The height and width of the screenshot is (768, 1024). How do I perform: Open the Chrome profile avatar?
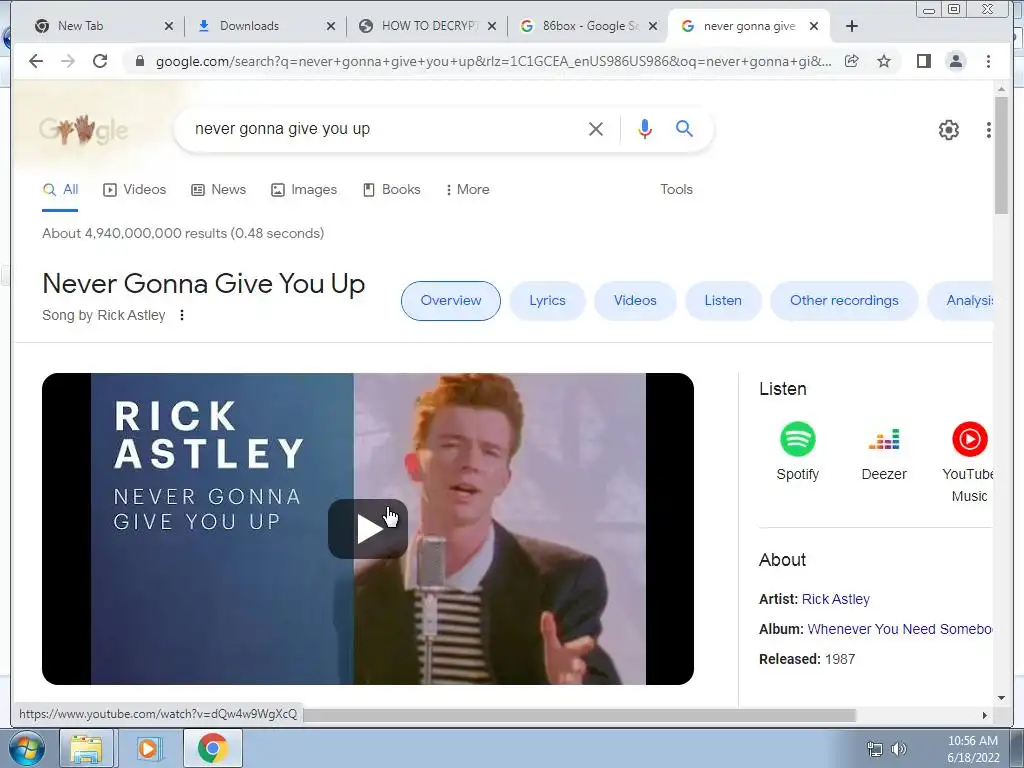(955, 61)
